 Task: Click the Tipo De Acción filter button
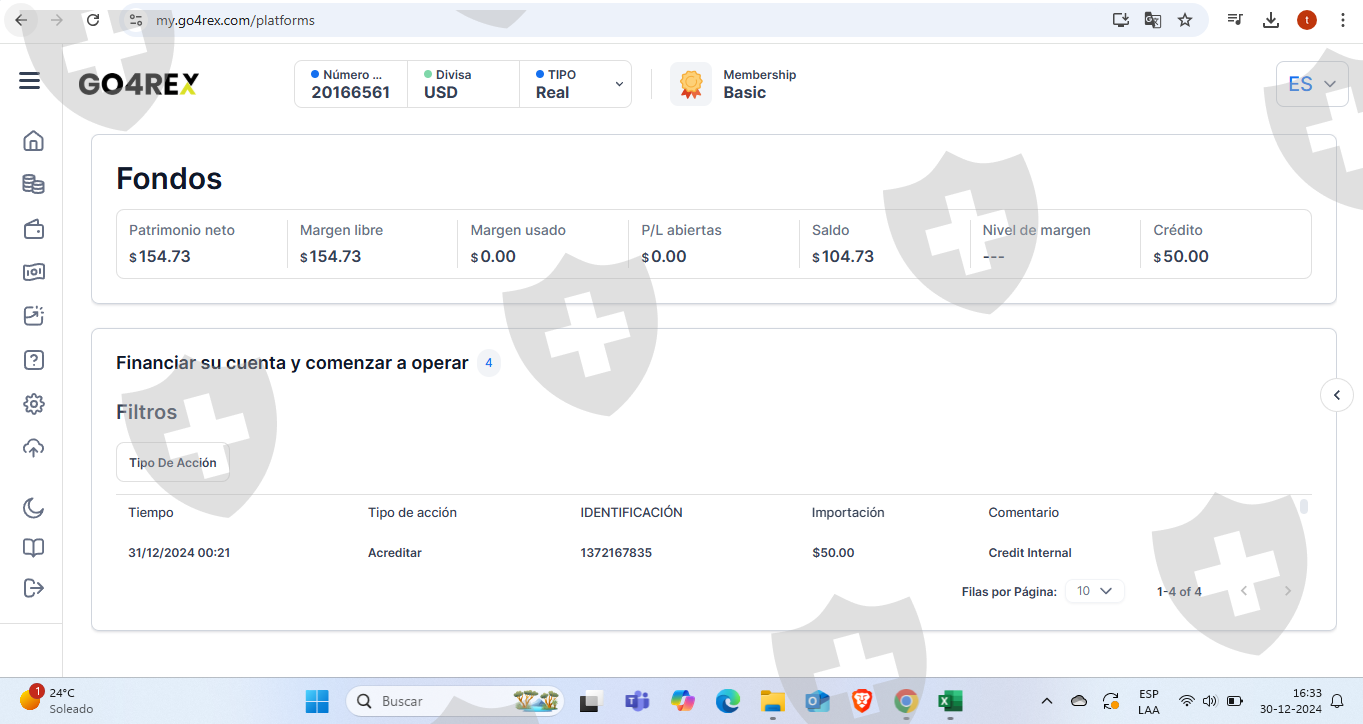tap(173, 463)
